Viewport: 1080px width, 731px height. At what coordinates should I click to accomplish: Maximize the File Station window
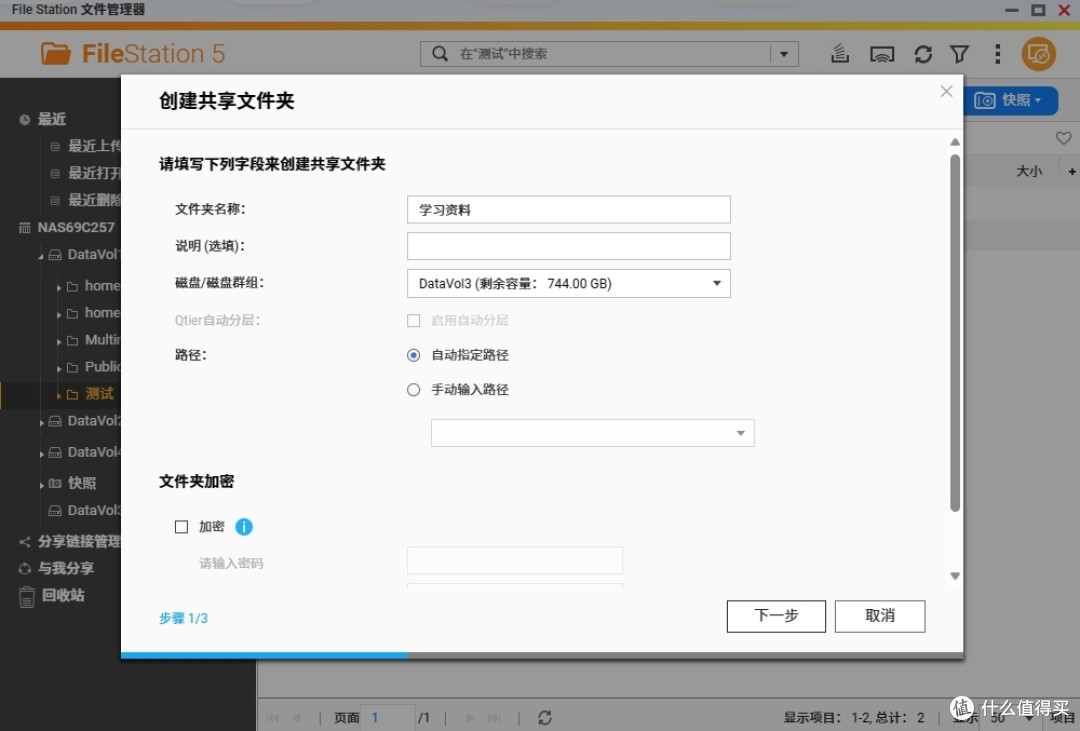(x=1038, y=10)
